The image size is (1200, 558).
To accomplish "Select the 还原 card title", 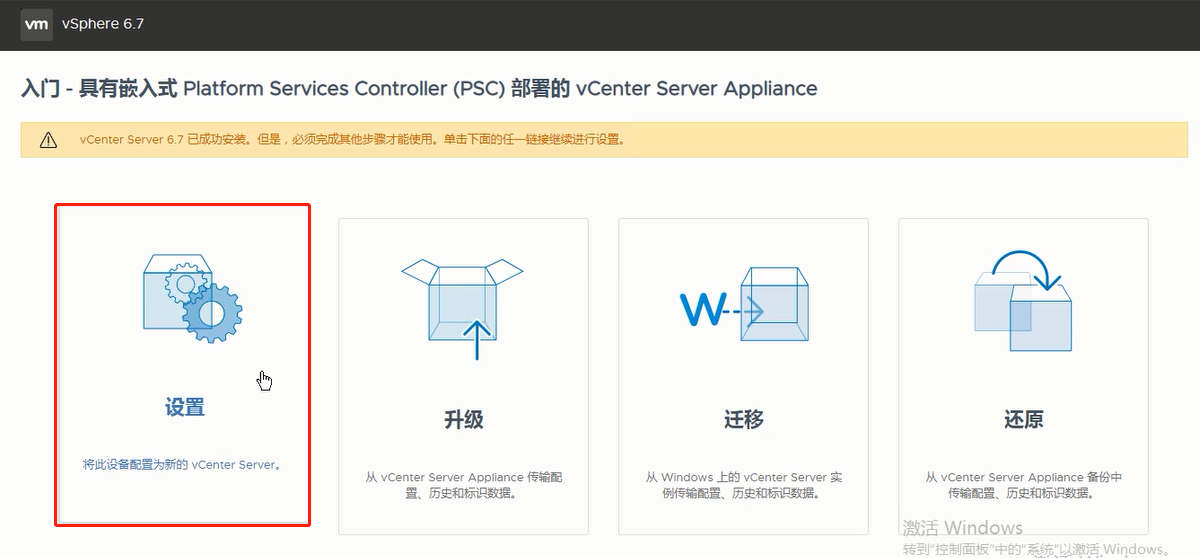I will [1023, 419].
